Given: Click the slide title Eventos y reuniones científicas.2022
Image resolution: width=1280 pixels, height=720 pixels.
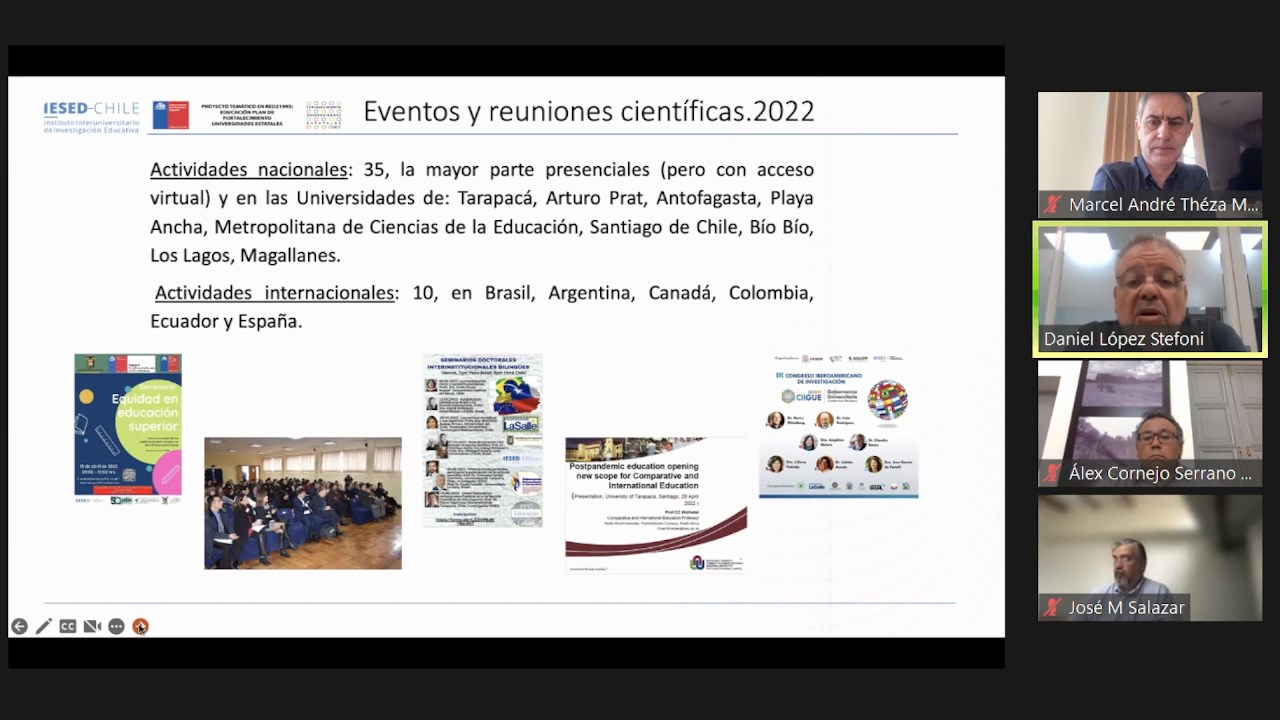Looking at the screenshot, I should point(588,111).
